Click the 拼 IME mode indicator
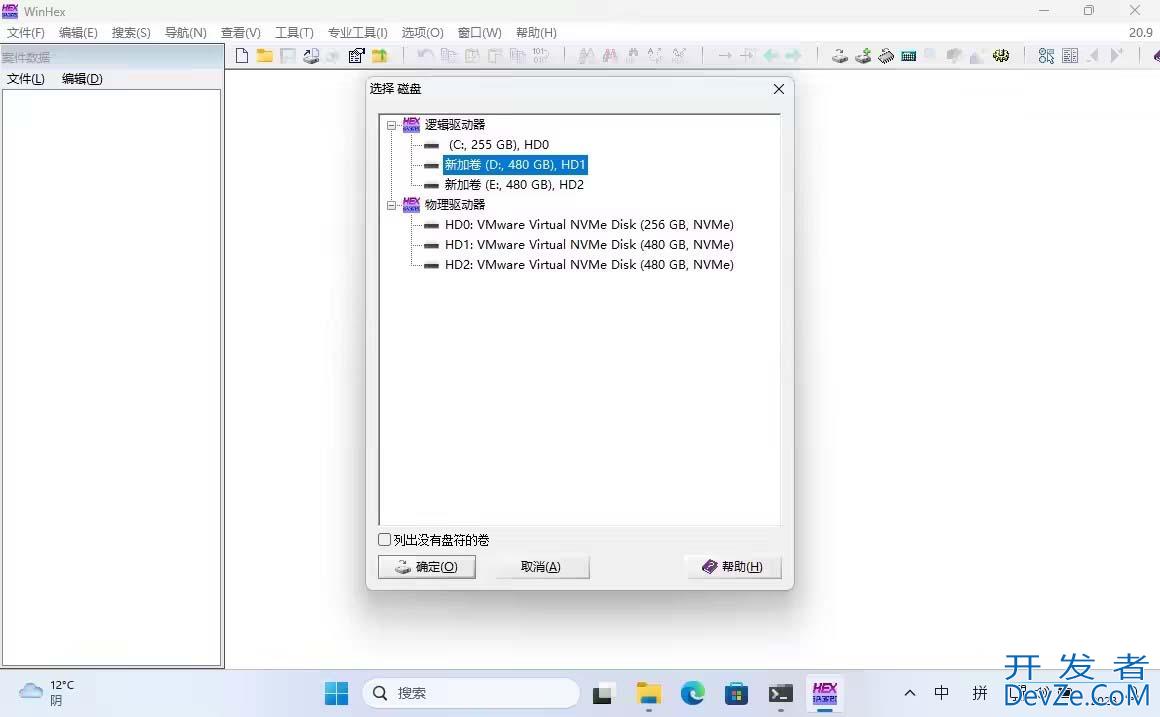 [979, 693]
